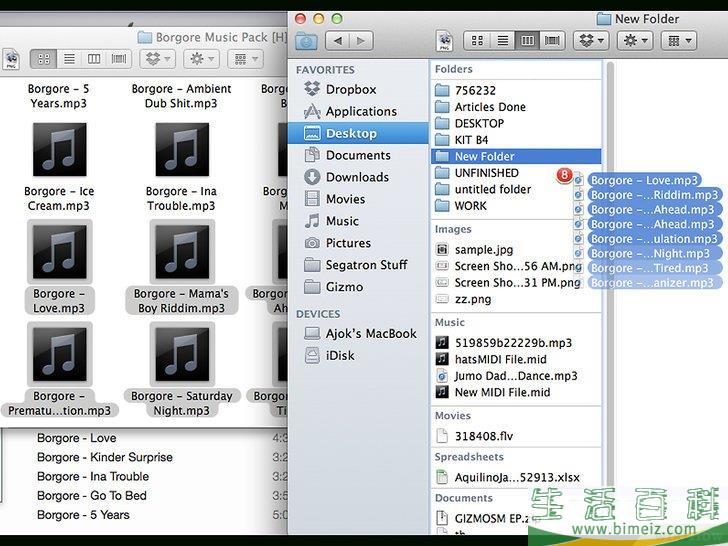Switch New Folder window to icon view
The height and width of the screenshot is (546, 728).
pyautogui.click(x=477, y=41)
